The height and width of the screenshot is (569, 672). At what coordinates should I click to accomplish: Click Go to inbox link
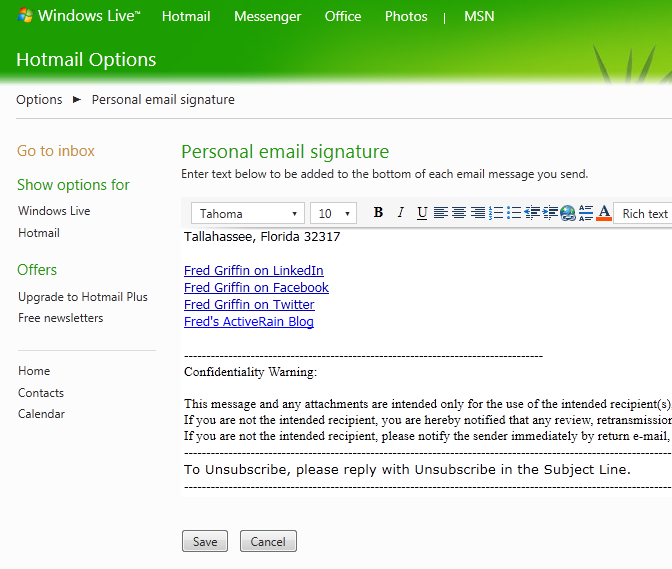click(x=56, y=151)
